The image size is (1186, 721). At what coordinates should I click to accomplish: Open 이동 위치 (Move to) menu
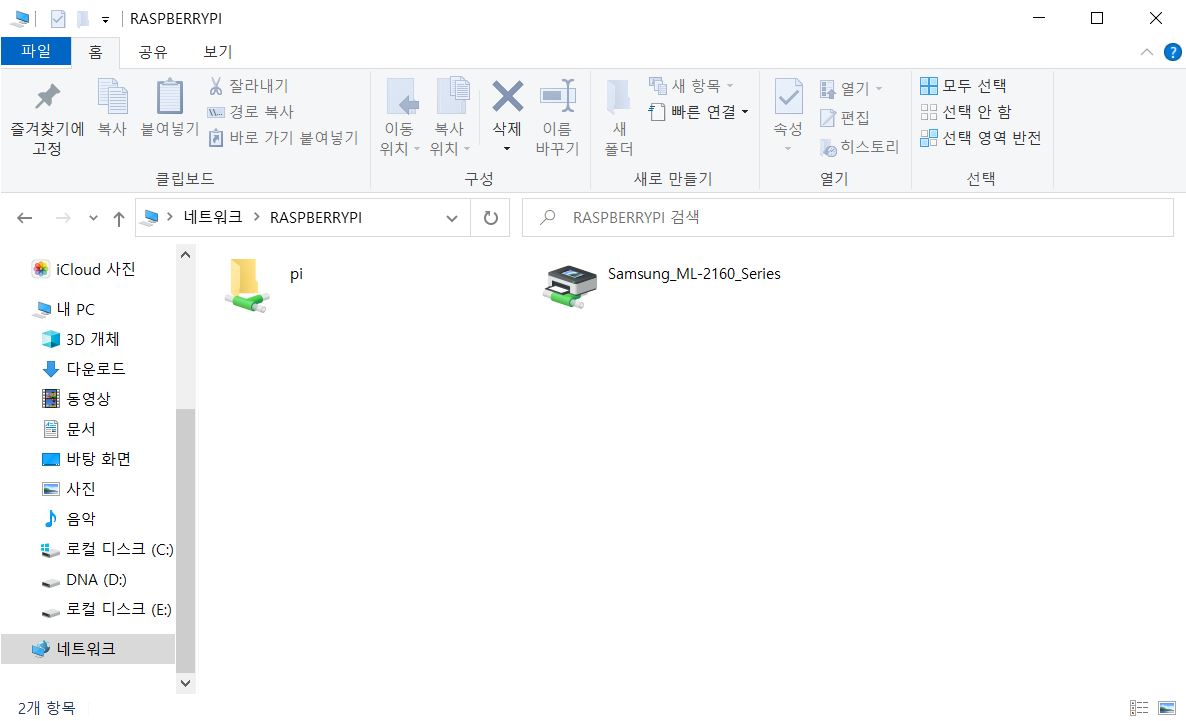point(400,117)
